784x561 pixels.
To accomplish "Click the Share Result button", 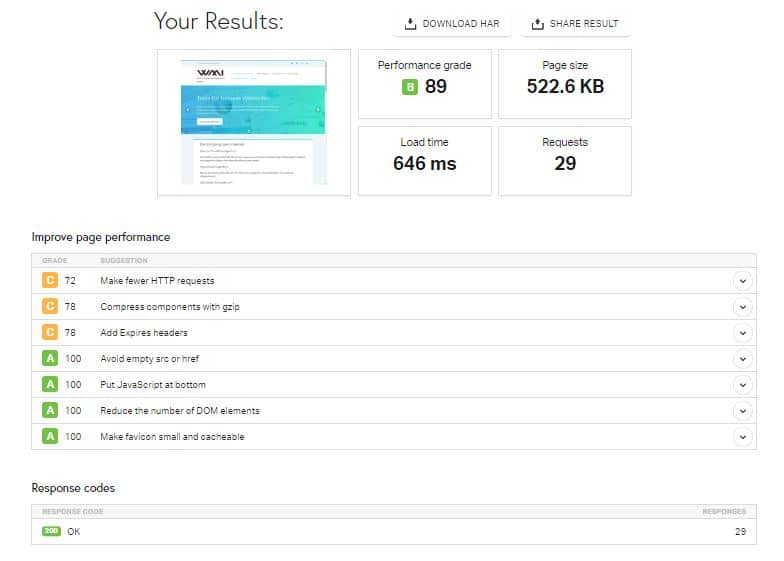I will click(575, 24).
